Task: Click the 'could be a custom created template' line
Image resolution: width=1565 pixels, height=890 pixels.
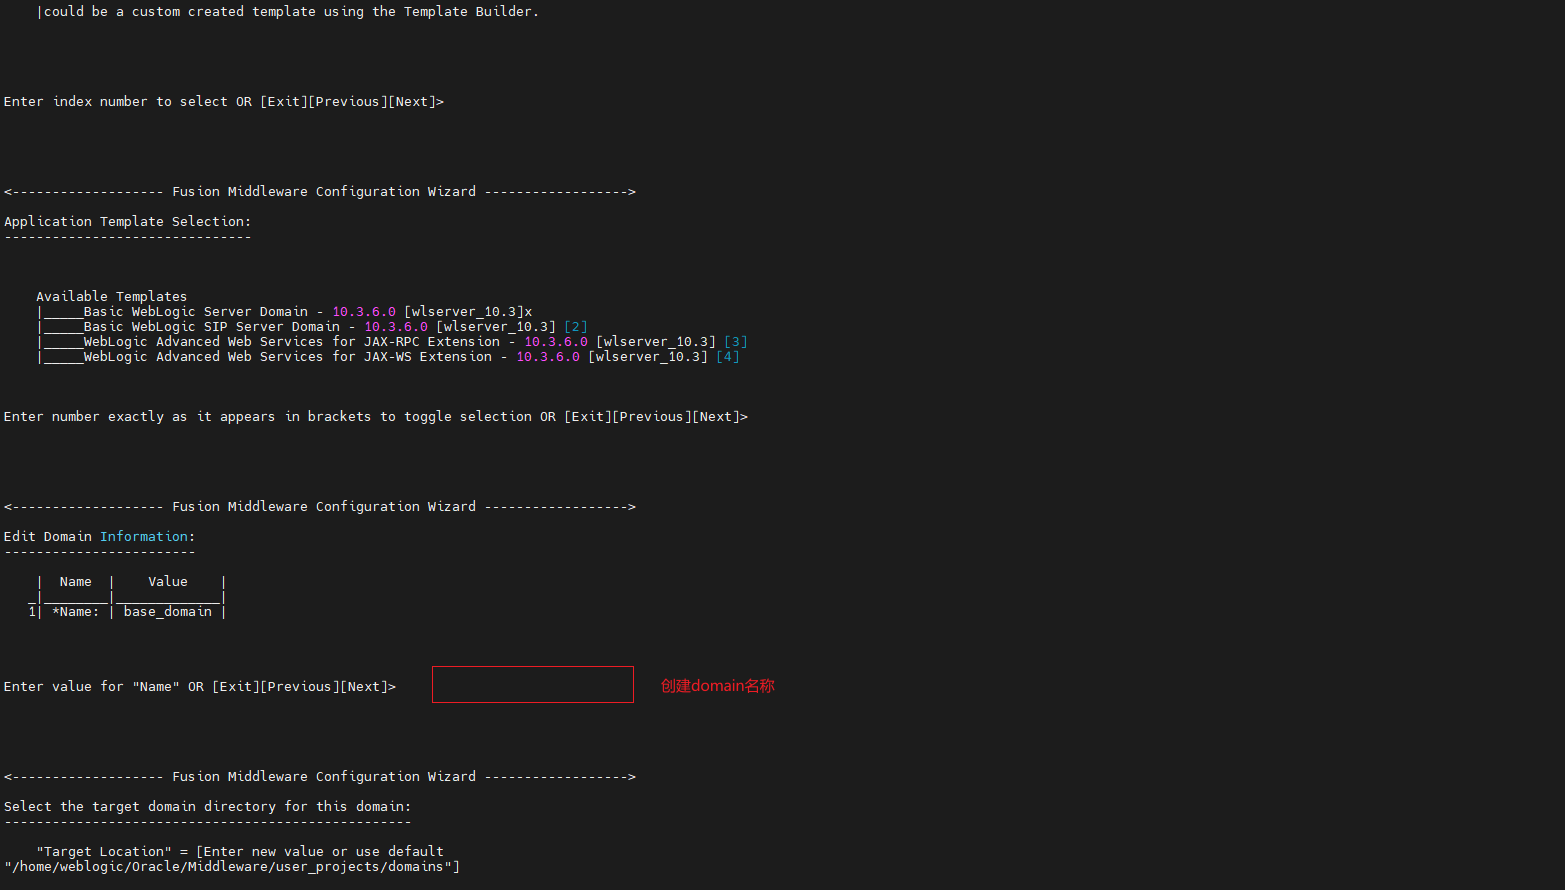Action: click(288, 12)
